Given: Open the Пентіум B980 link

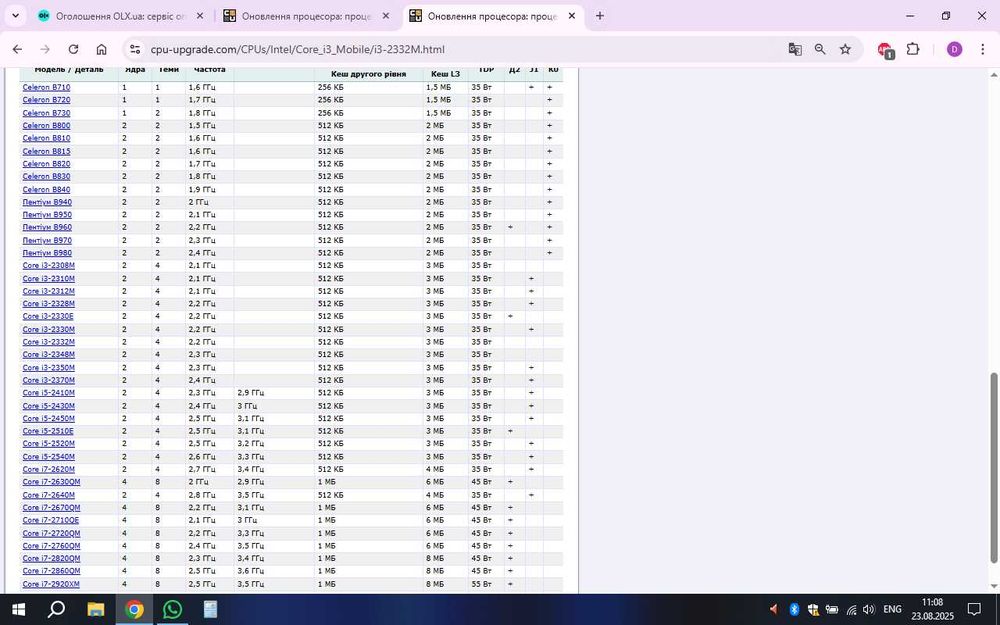Looking at the screenshot, I should (47, 253).
